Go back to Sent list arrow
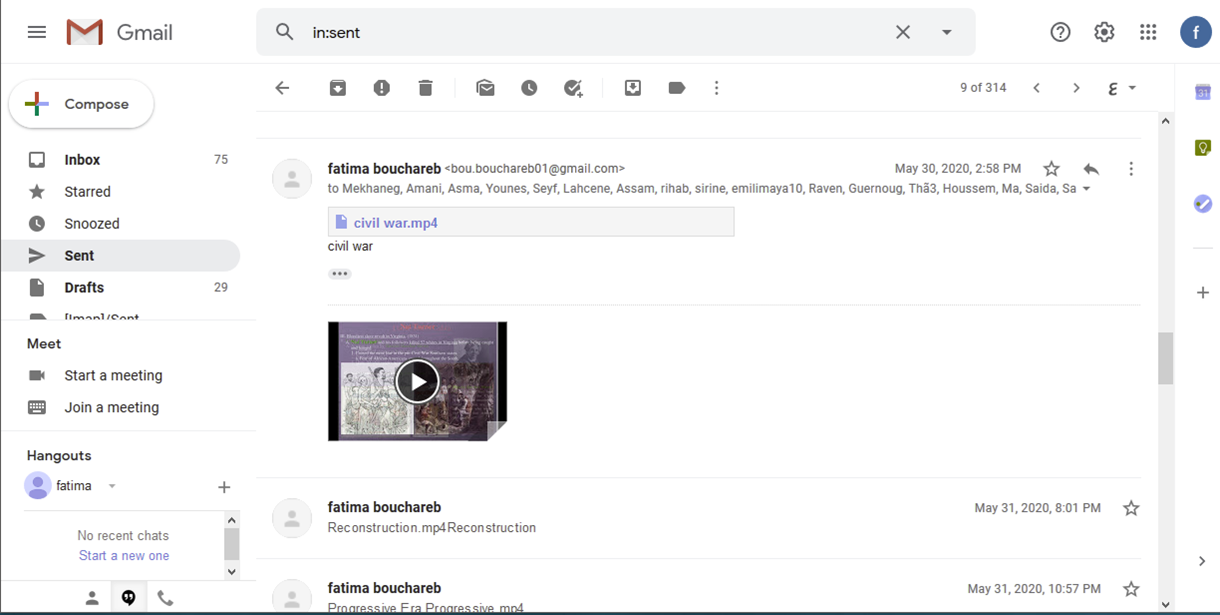Screen dimensions: 1220x615 tap(282, 88)
